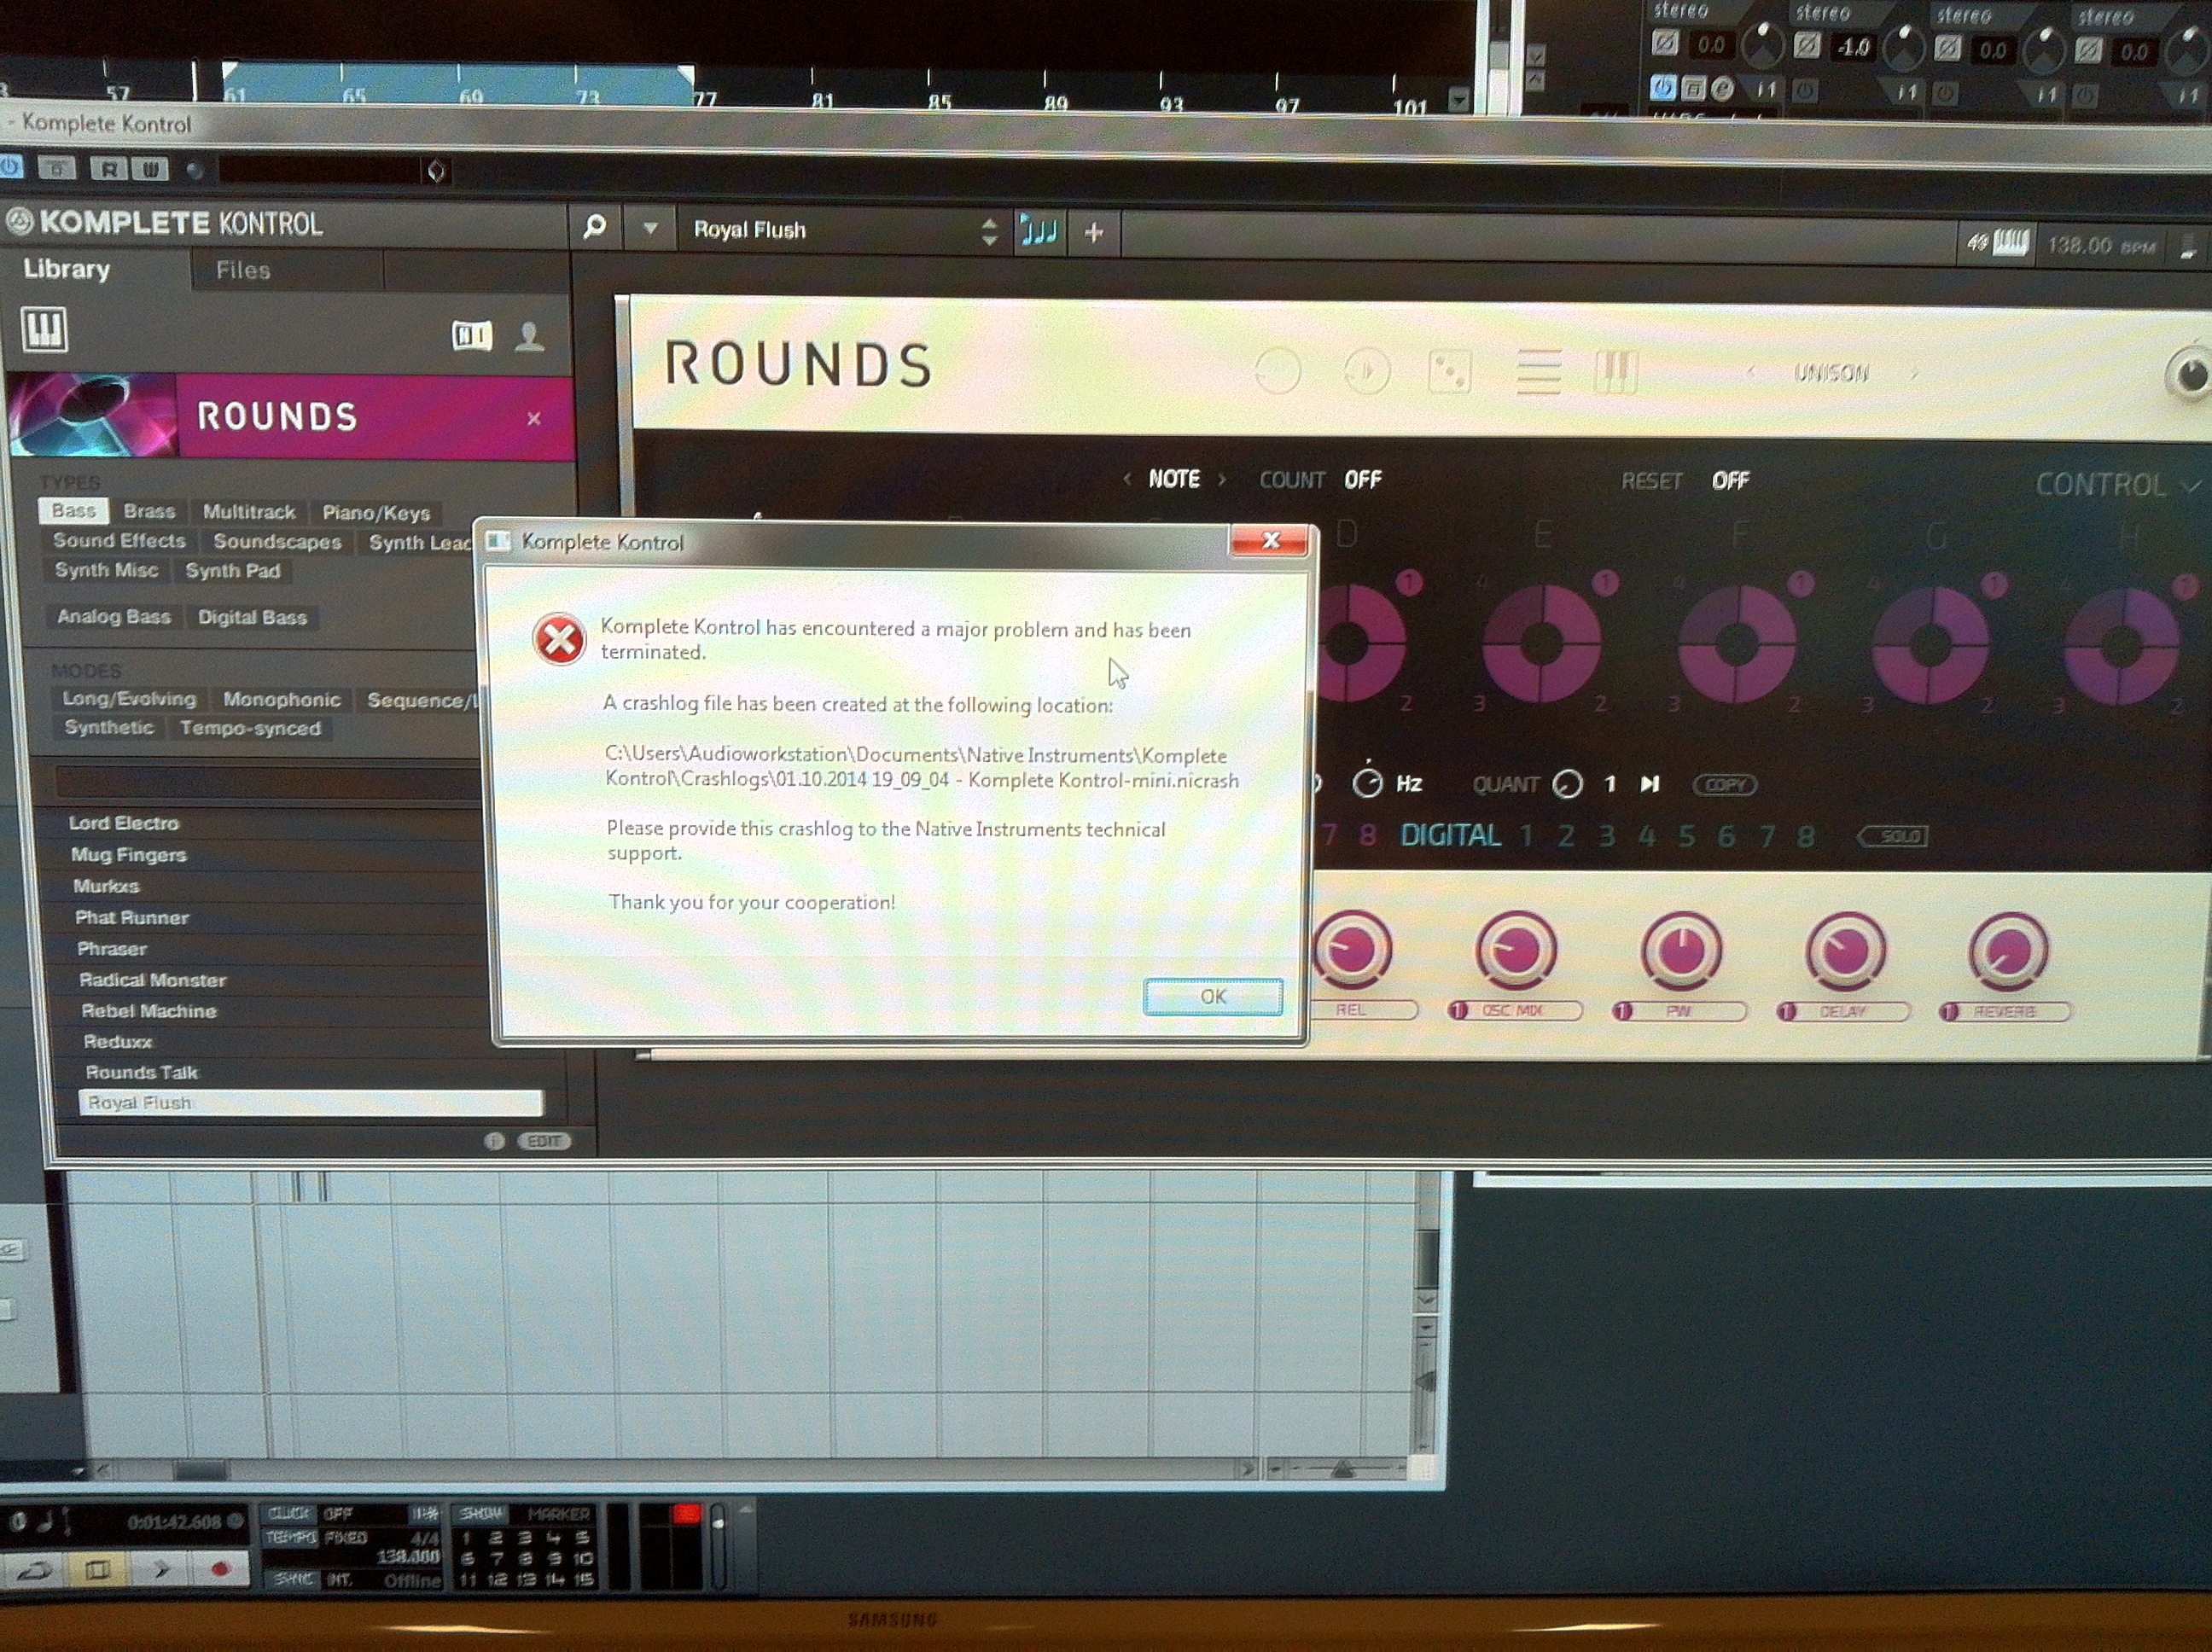Viewport: 2212px width, 1652px height.
Task: Toggle the blue arpeggiator notes icon
Action: pyautogui.click(x=1038, y=232)
